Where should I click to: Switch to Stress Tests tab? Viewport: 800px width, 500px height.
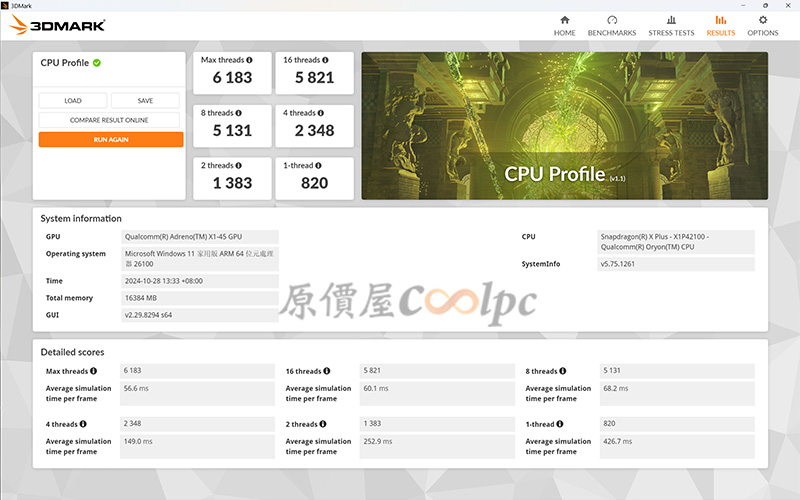tap(671, 26)
